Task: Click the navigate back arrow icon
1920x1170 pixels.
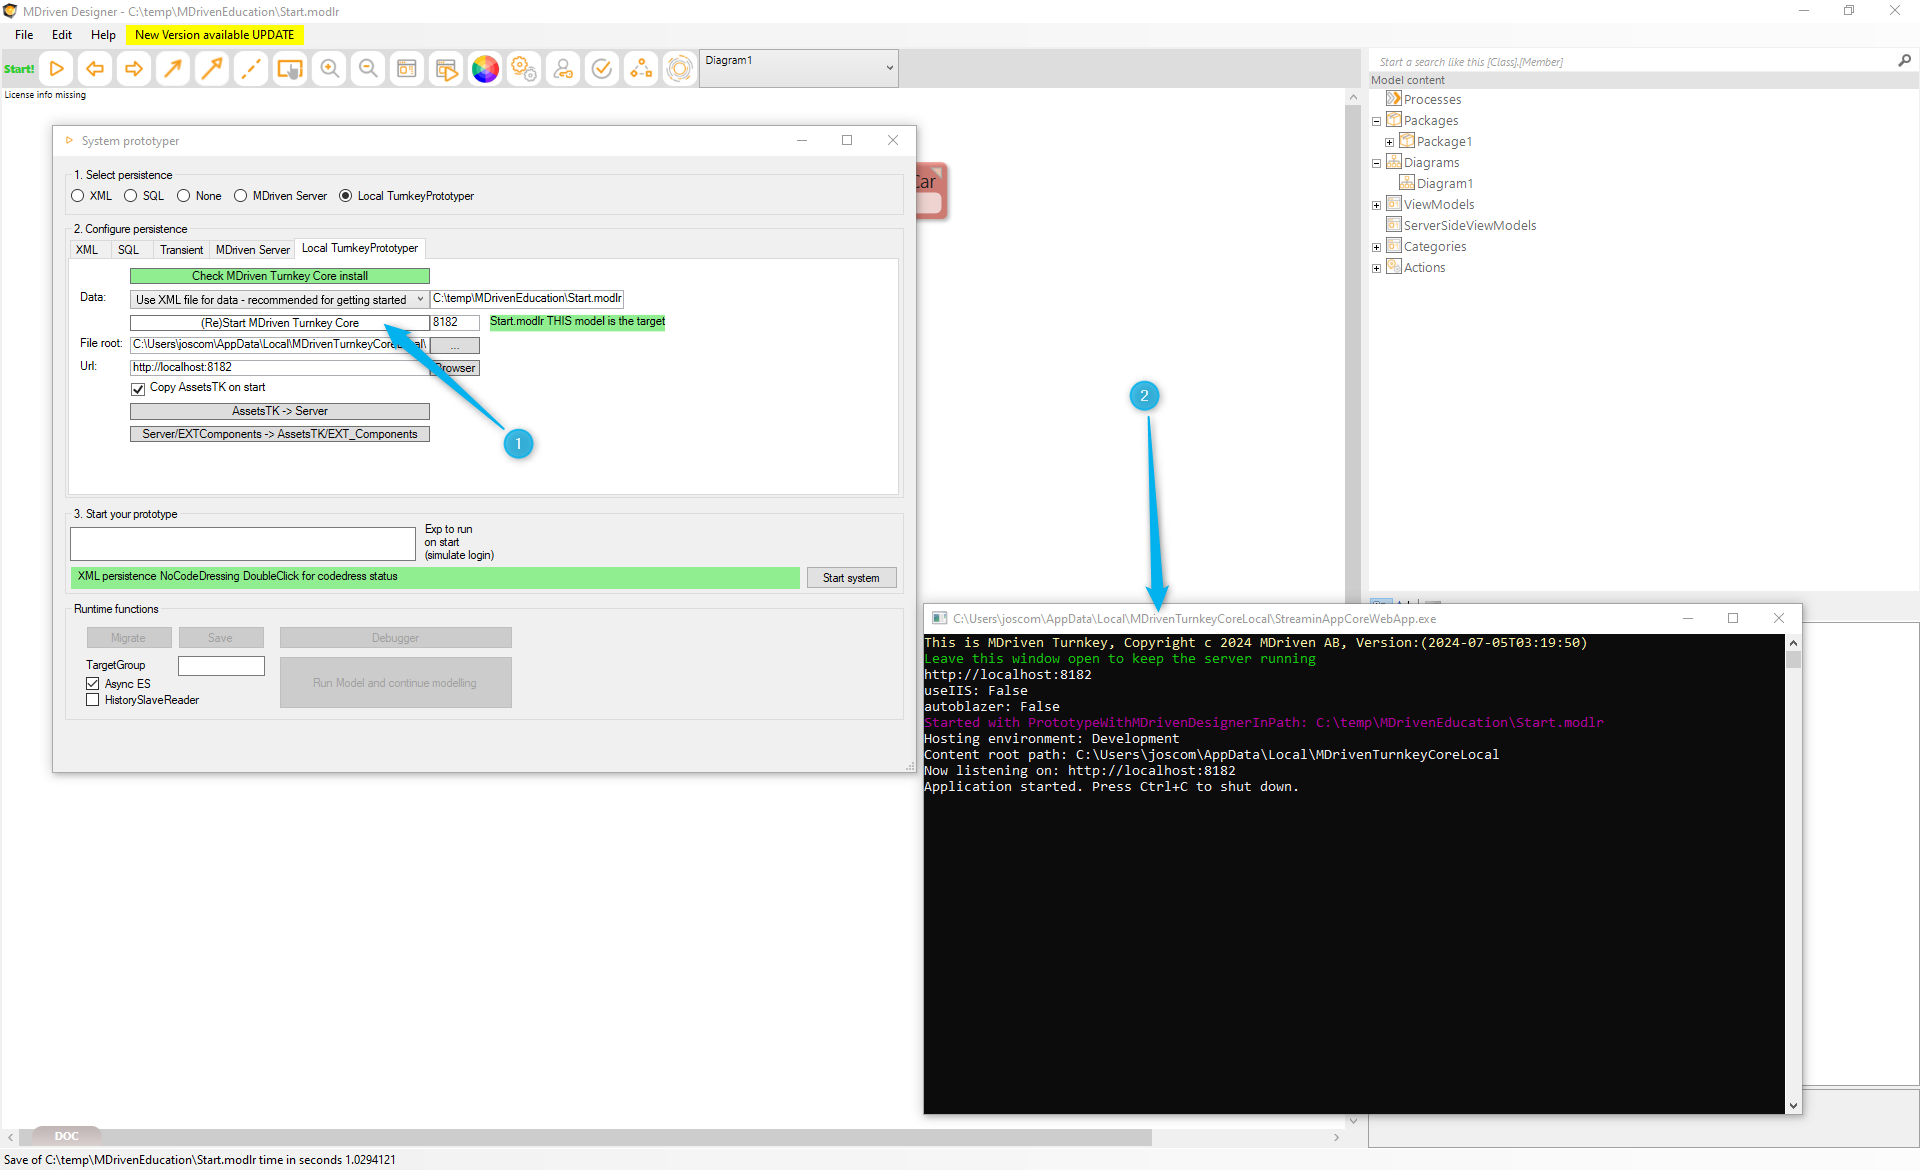Action: pyautogui.click(x=95, y=69)
